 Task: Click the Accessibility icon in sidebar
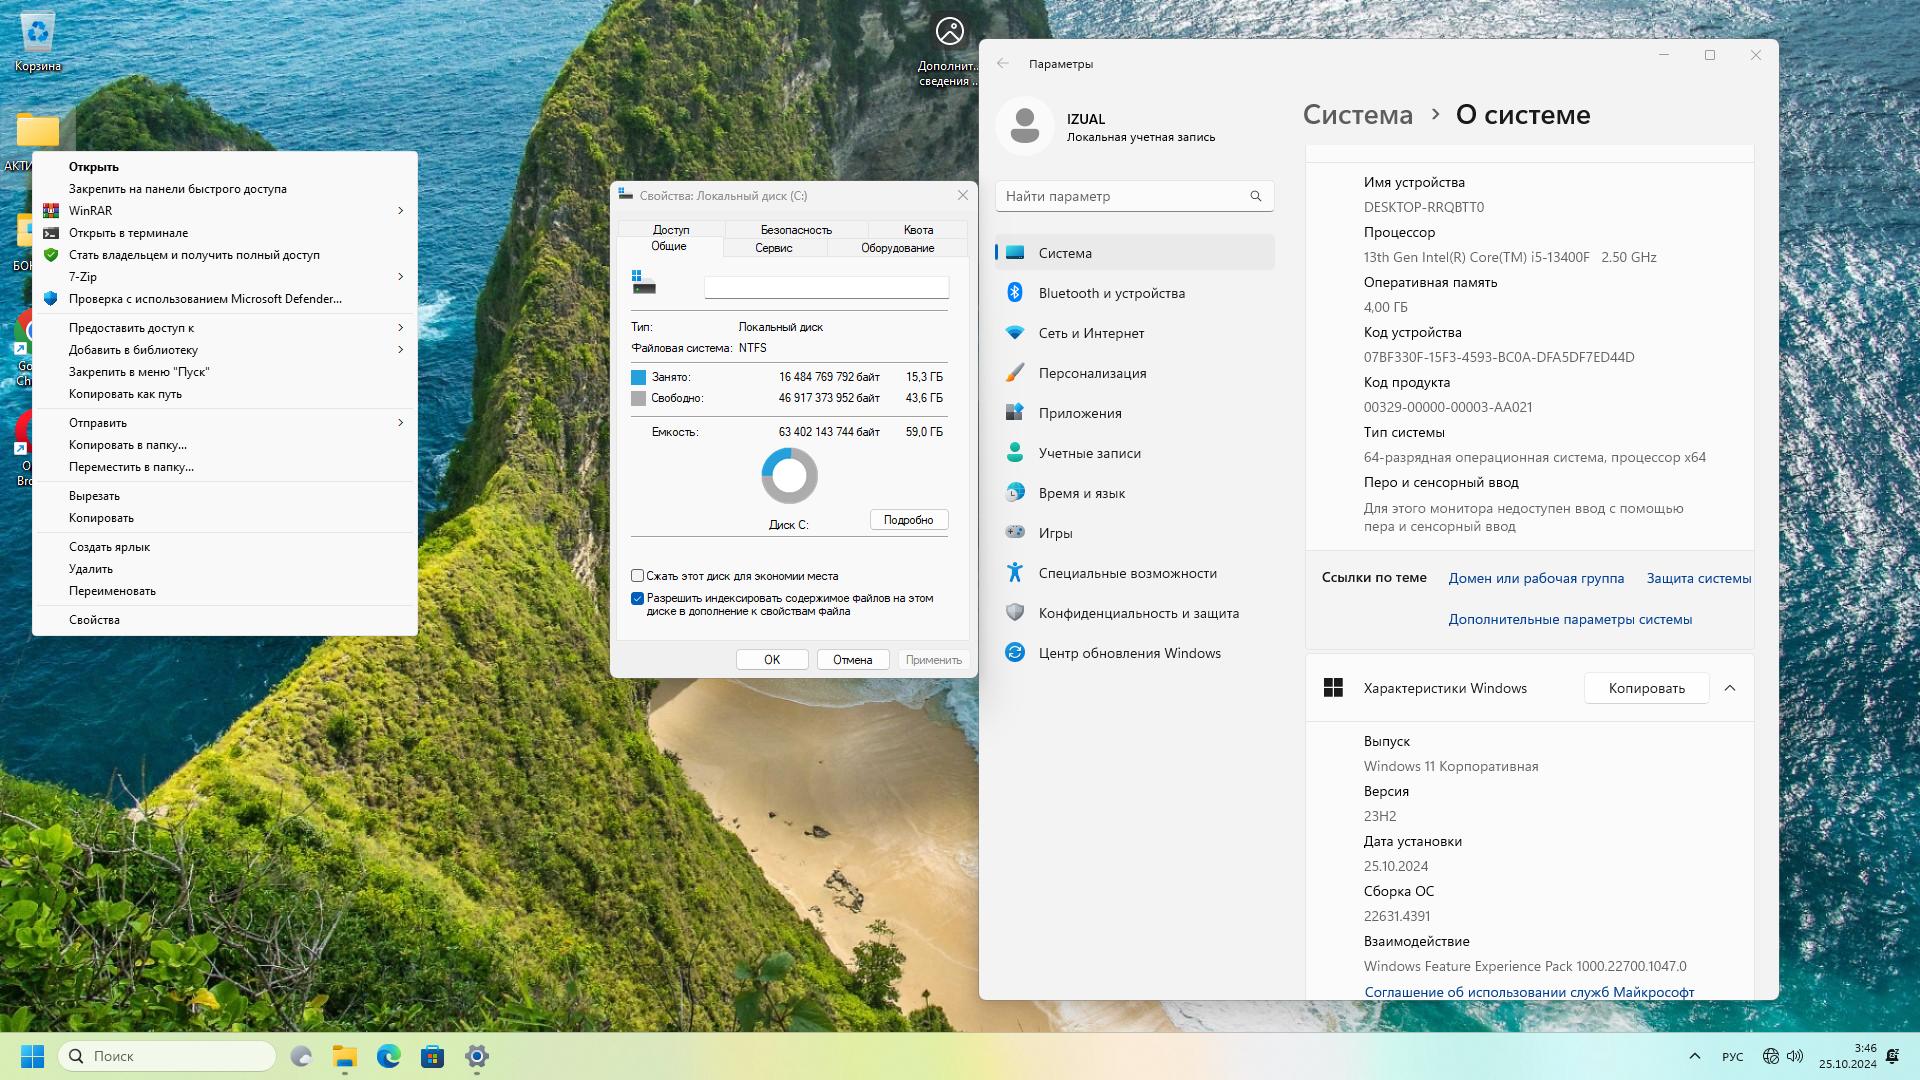[x=1015, y=573]
